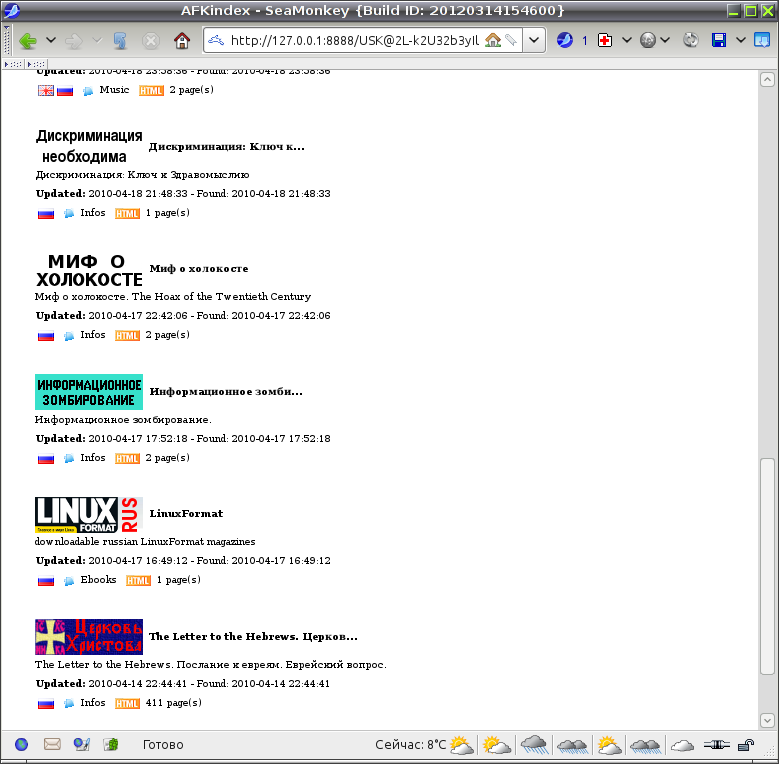Click the red cross toolbar icon
779x764 pixels.
pyautogui.click(x=605, y=40)
